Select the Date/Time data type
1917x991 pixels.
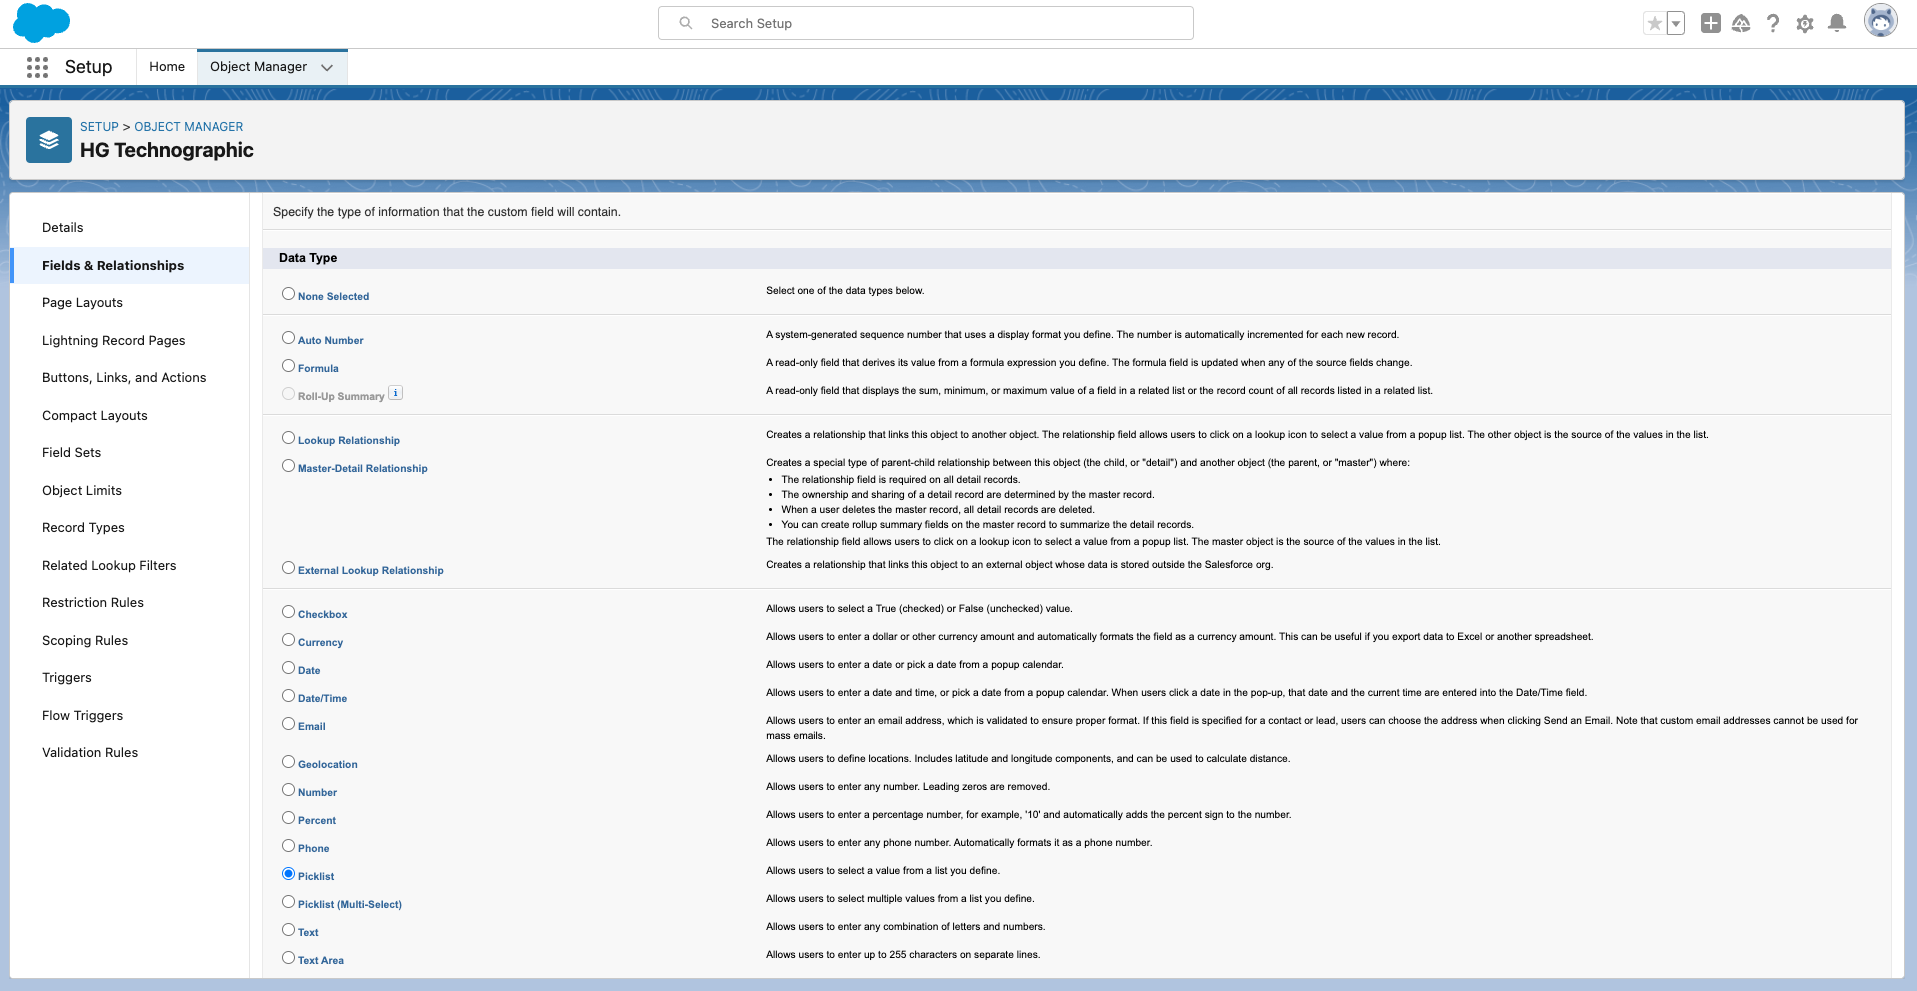(x=288, y=696)
